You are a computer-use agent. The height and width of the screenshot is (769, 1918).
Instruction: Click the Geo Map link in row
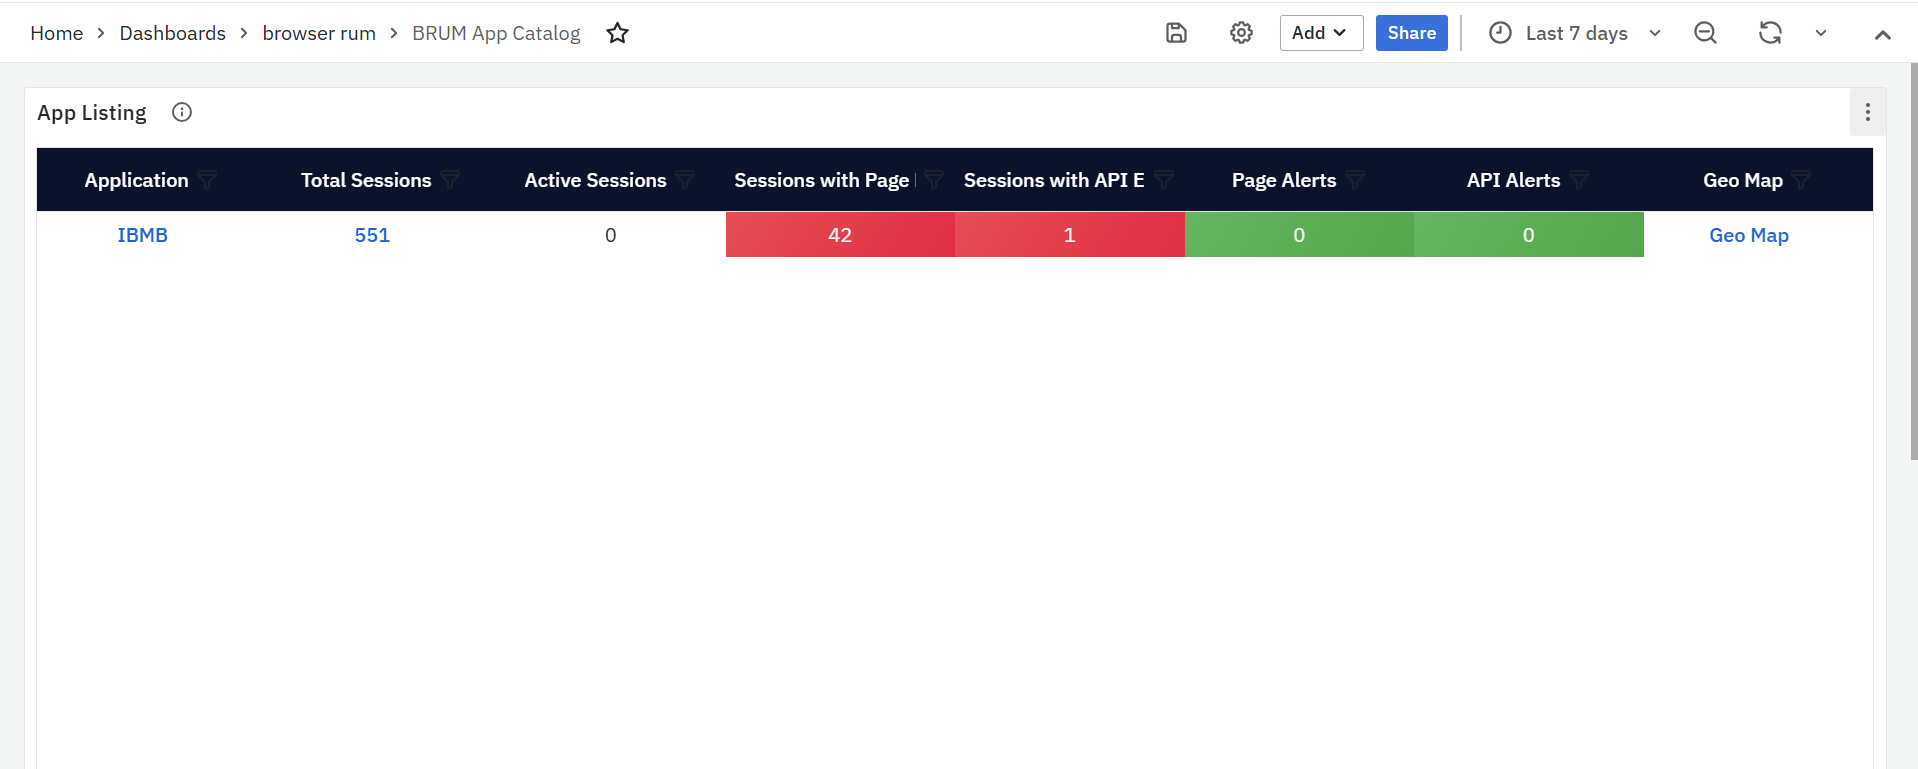[x=1748, y=235]
